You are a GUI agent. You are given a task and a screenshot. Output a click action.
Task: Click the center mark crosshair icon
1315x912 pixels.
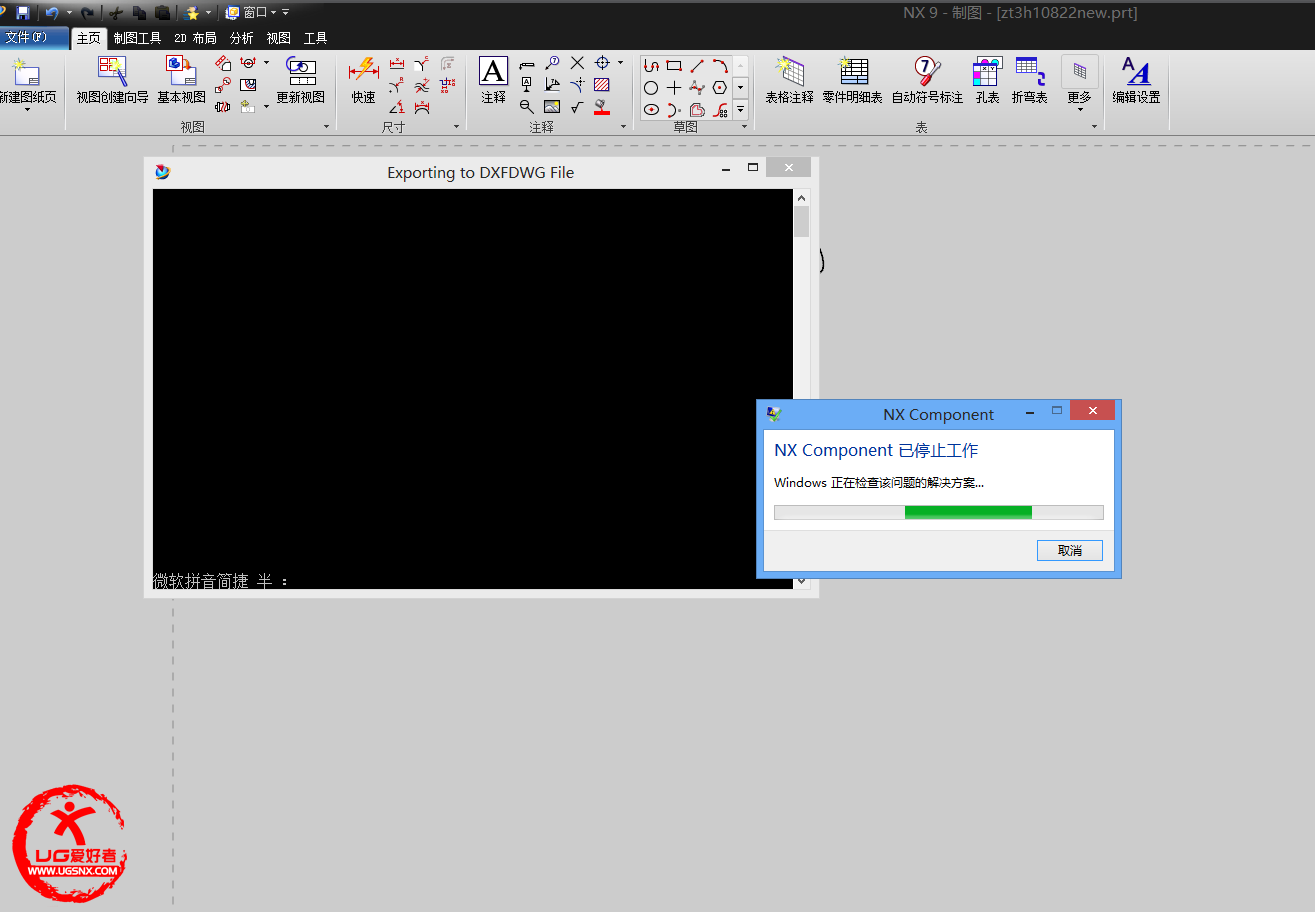click(602, 63)
